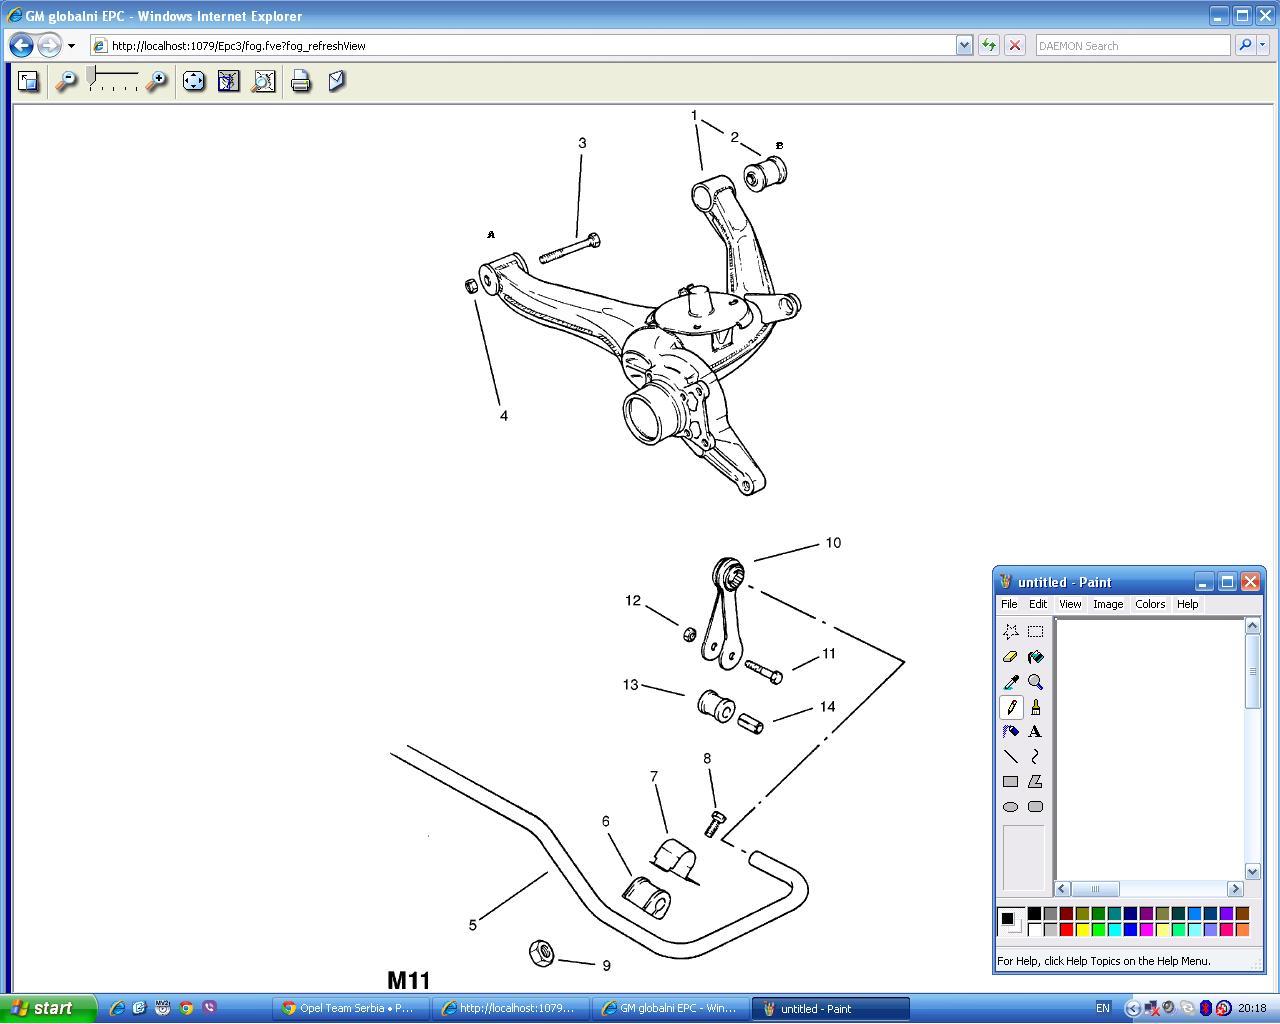Screen dimensions: 1280x1024
Task: Expand the address bar URL dropdown
Action: click(964, 45)
